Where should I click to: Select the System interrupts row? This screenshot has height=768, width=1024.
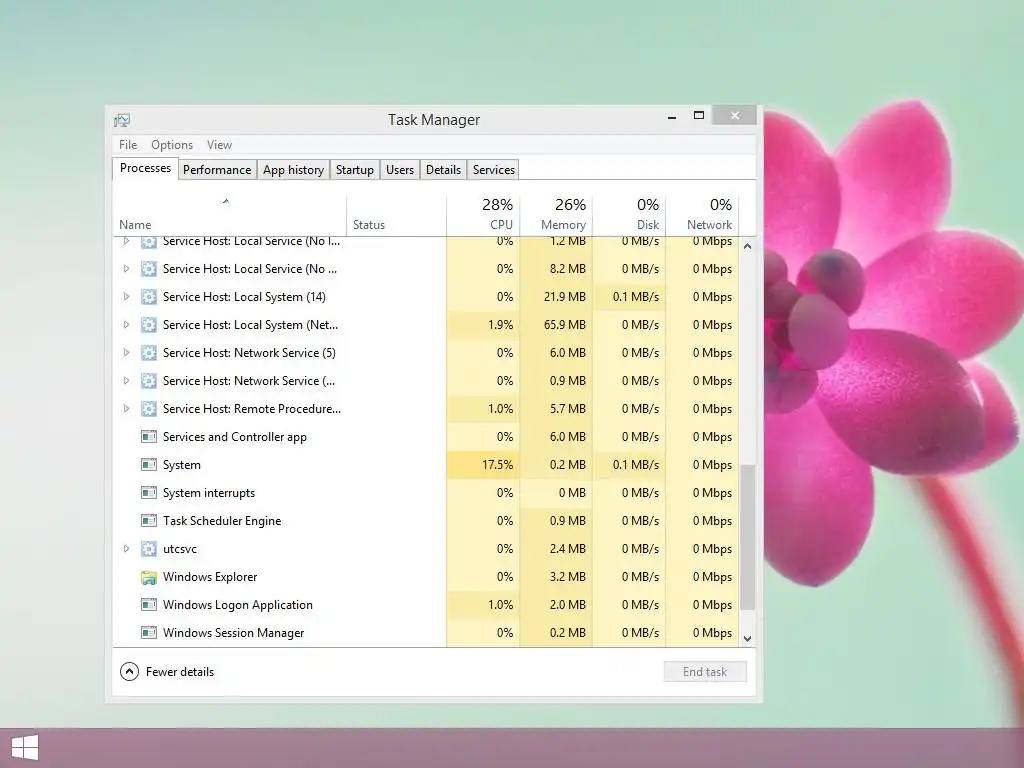coord(426,493)
